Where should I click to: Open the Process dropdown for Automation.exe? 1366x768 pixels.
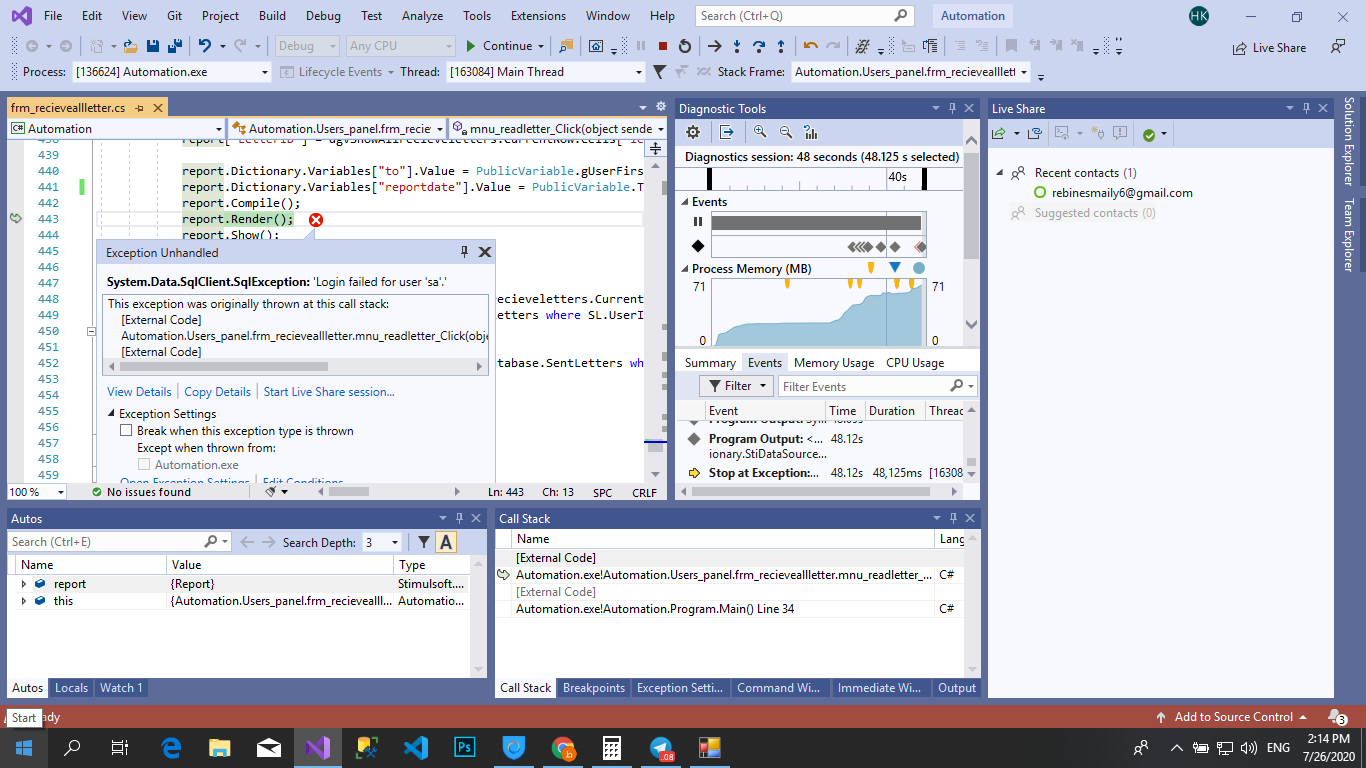265,72
